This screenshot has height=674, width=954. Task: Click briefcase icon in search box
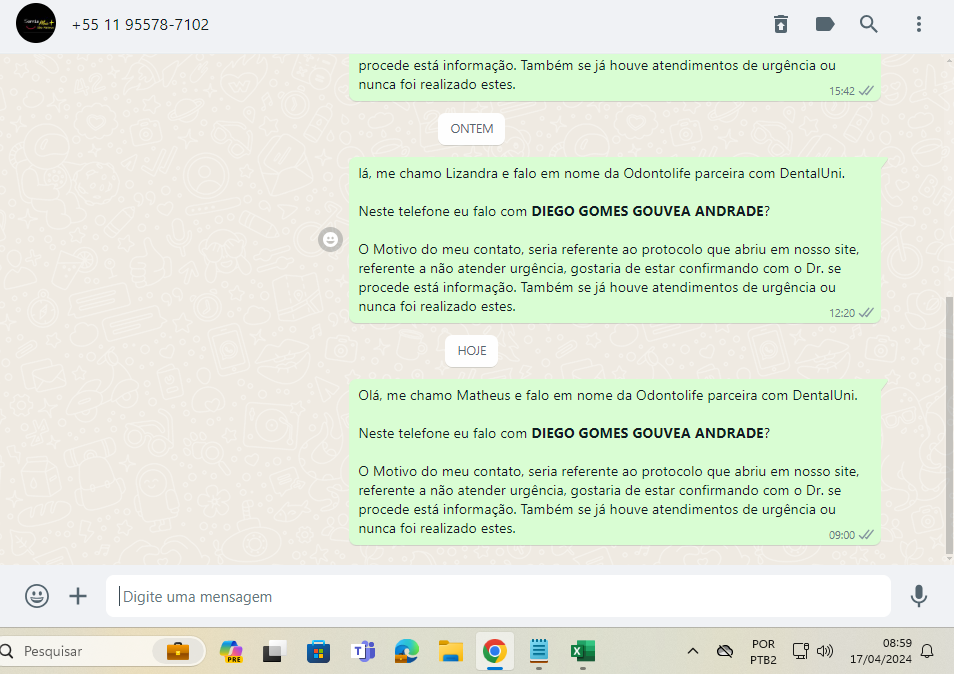(178, 651)
